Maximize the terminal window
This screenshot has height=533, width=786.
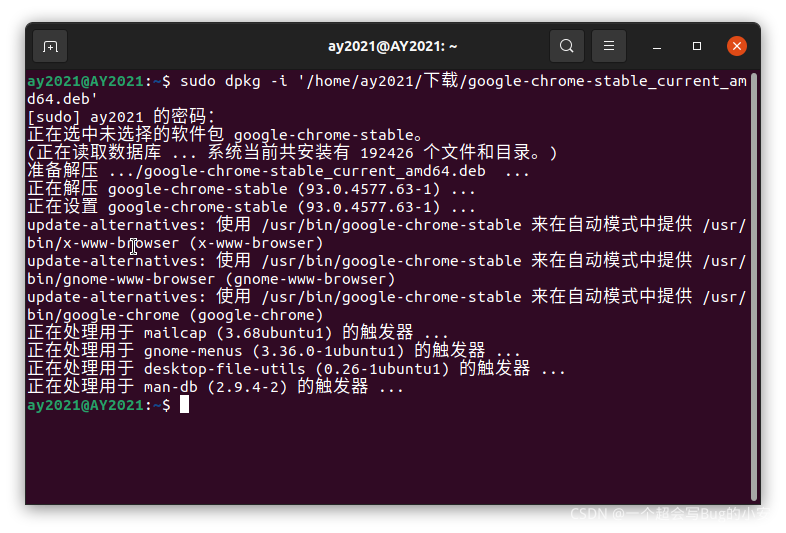point(697,46)
